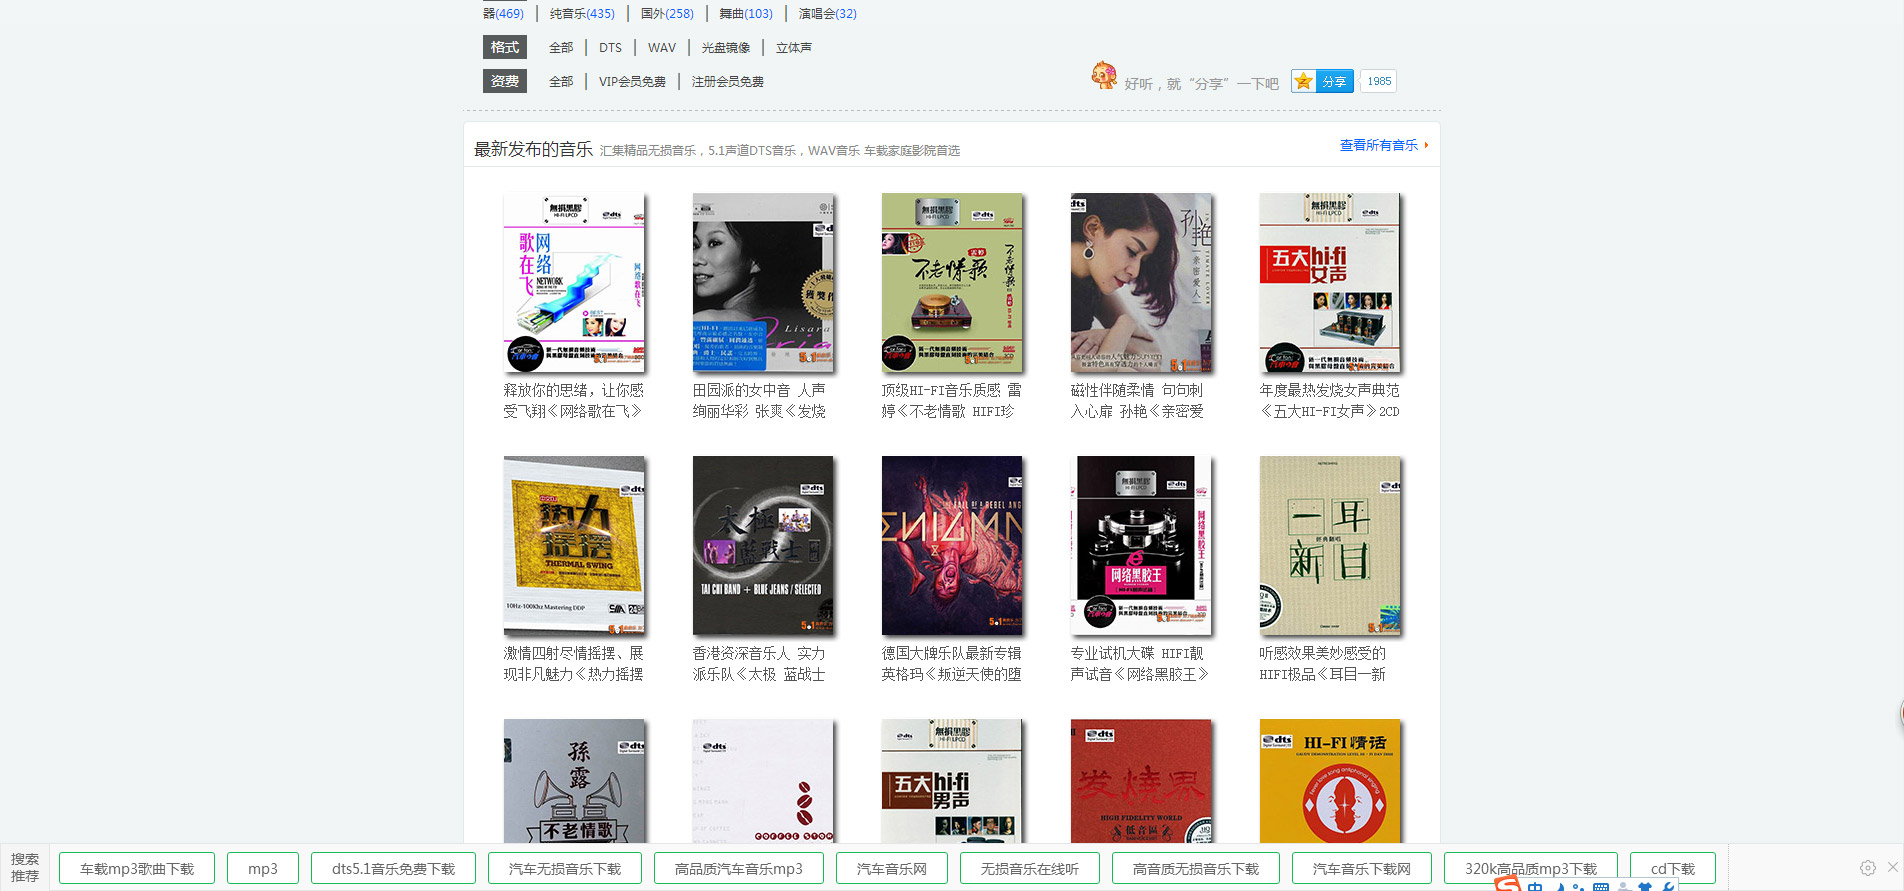Click the arrow beside 查看所有音乐
This screenshot has height=891, width=1904.
[1426, 145]
